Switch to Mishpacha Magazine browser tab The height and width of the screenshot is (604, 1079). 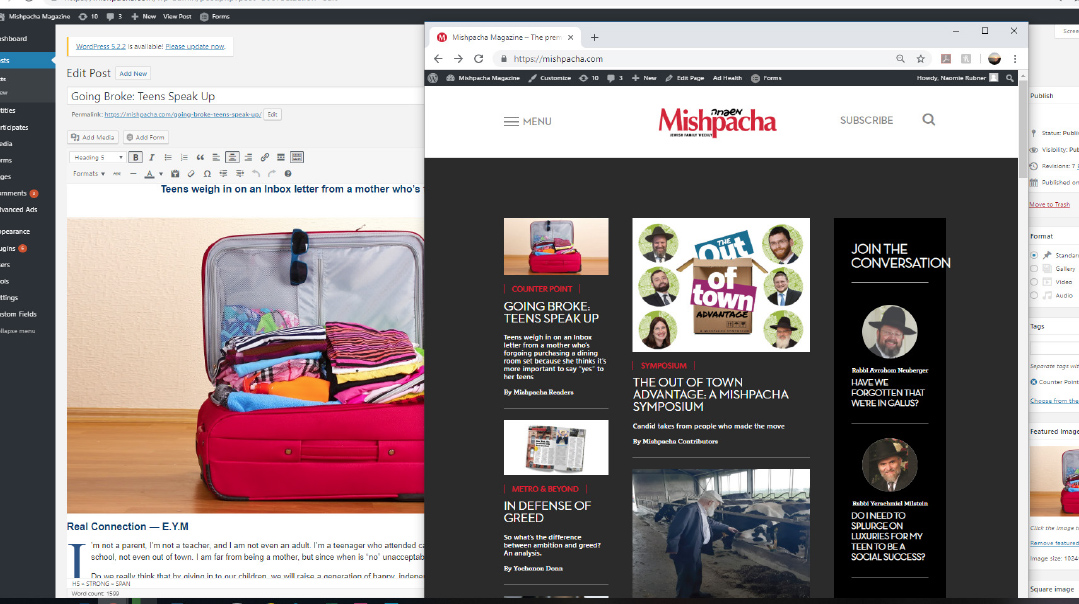tap(506, 37)
